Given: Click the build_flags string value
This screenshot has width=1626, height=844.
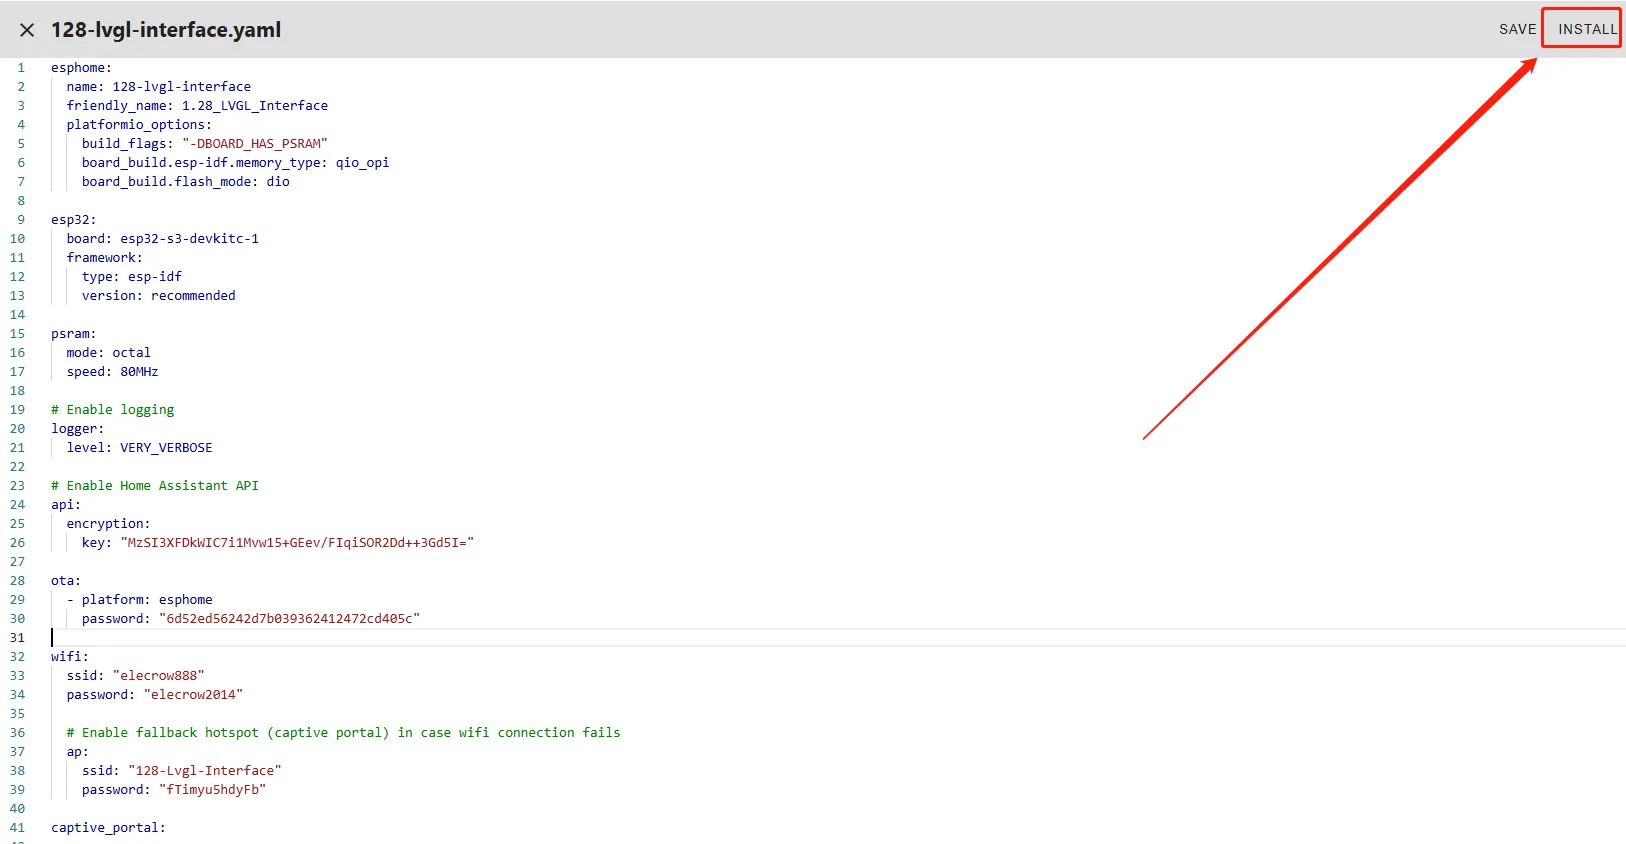Looking at the screenshot, I should [254, 144].
